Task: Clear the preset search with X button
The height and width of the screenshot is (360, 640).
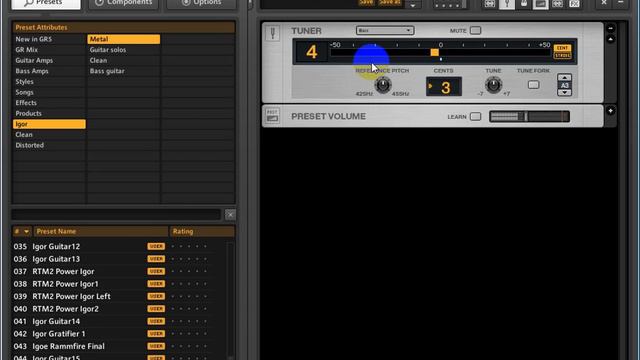Action: click(230, 215)
